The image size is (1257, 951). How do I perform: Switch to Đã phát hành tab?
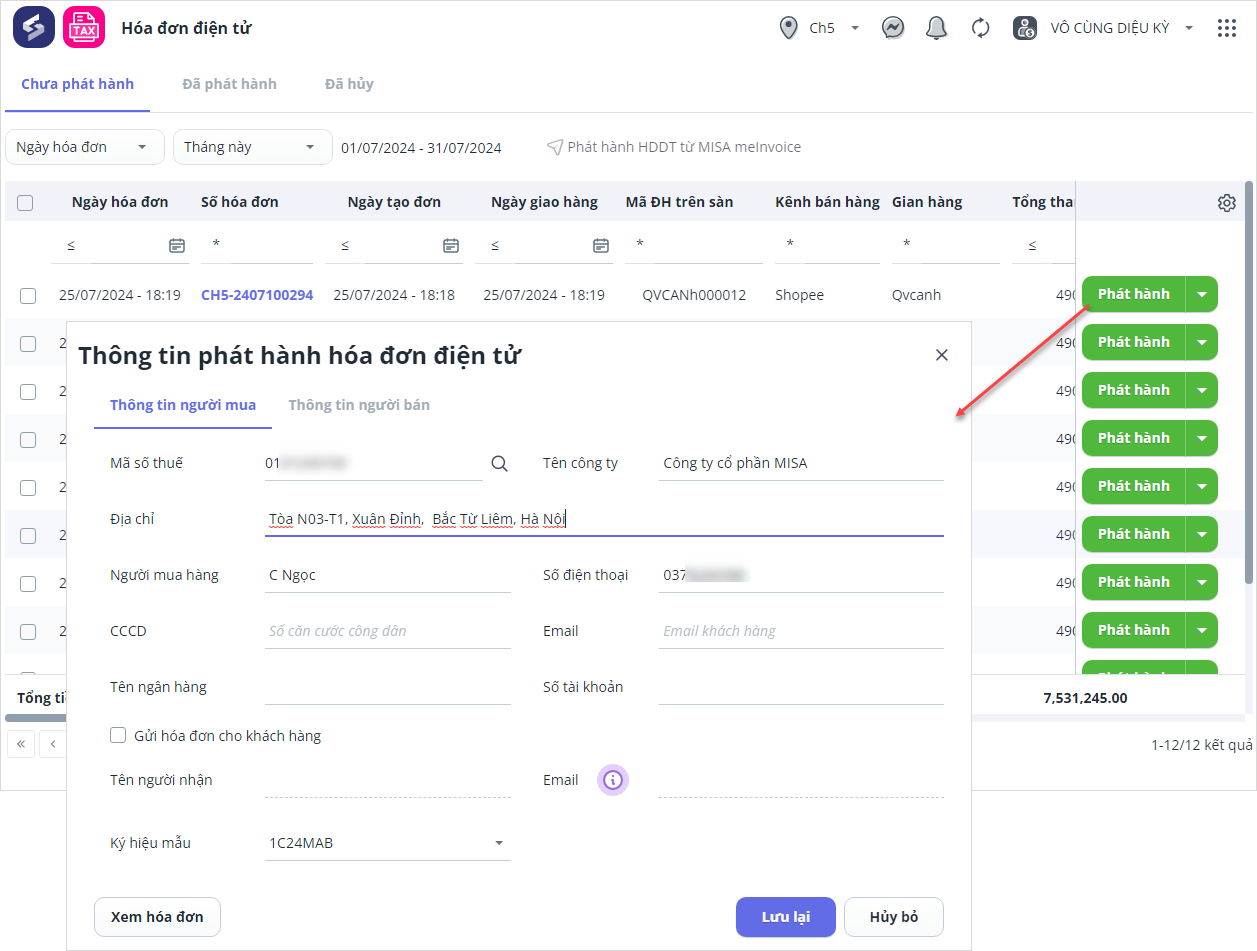(x=229, y=84)
